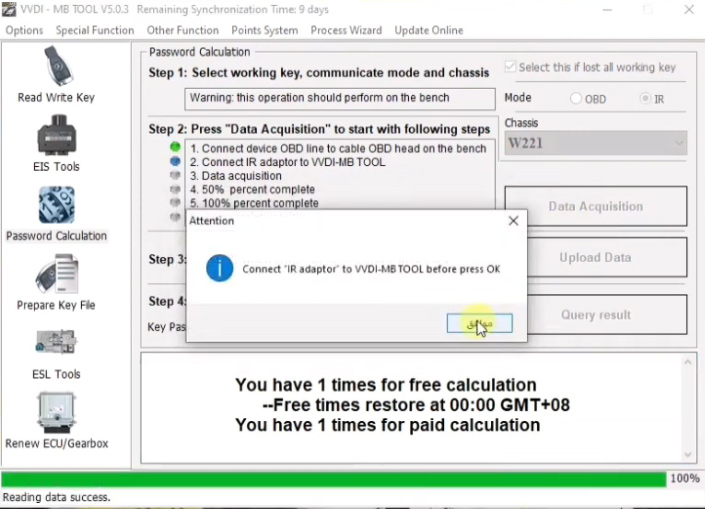Click 'Connect device OBD line to cable' step
The width and height of the screenshot is (705, 509).
pyautogui.click(x=338, y=148)
